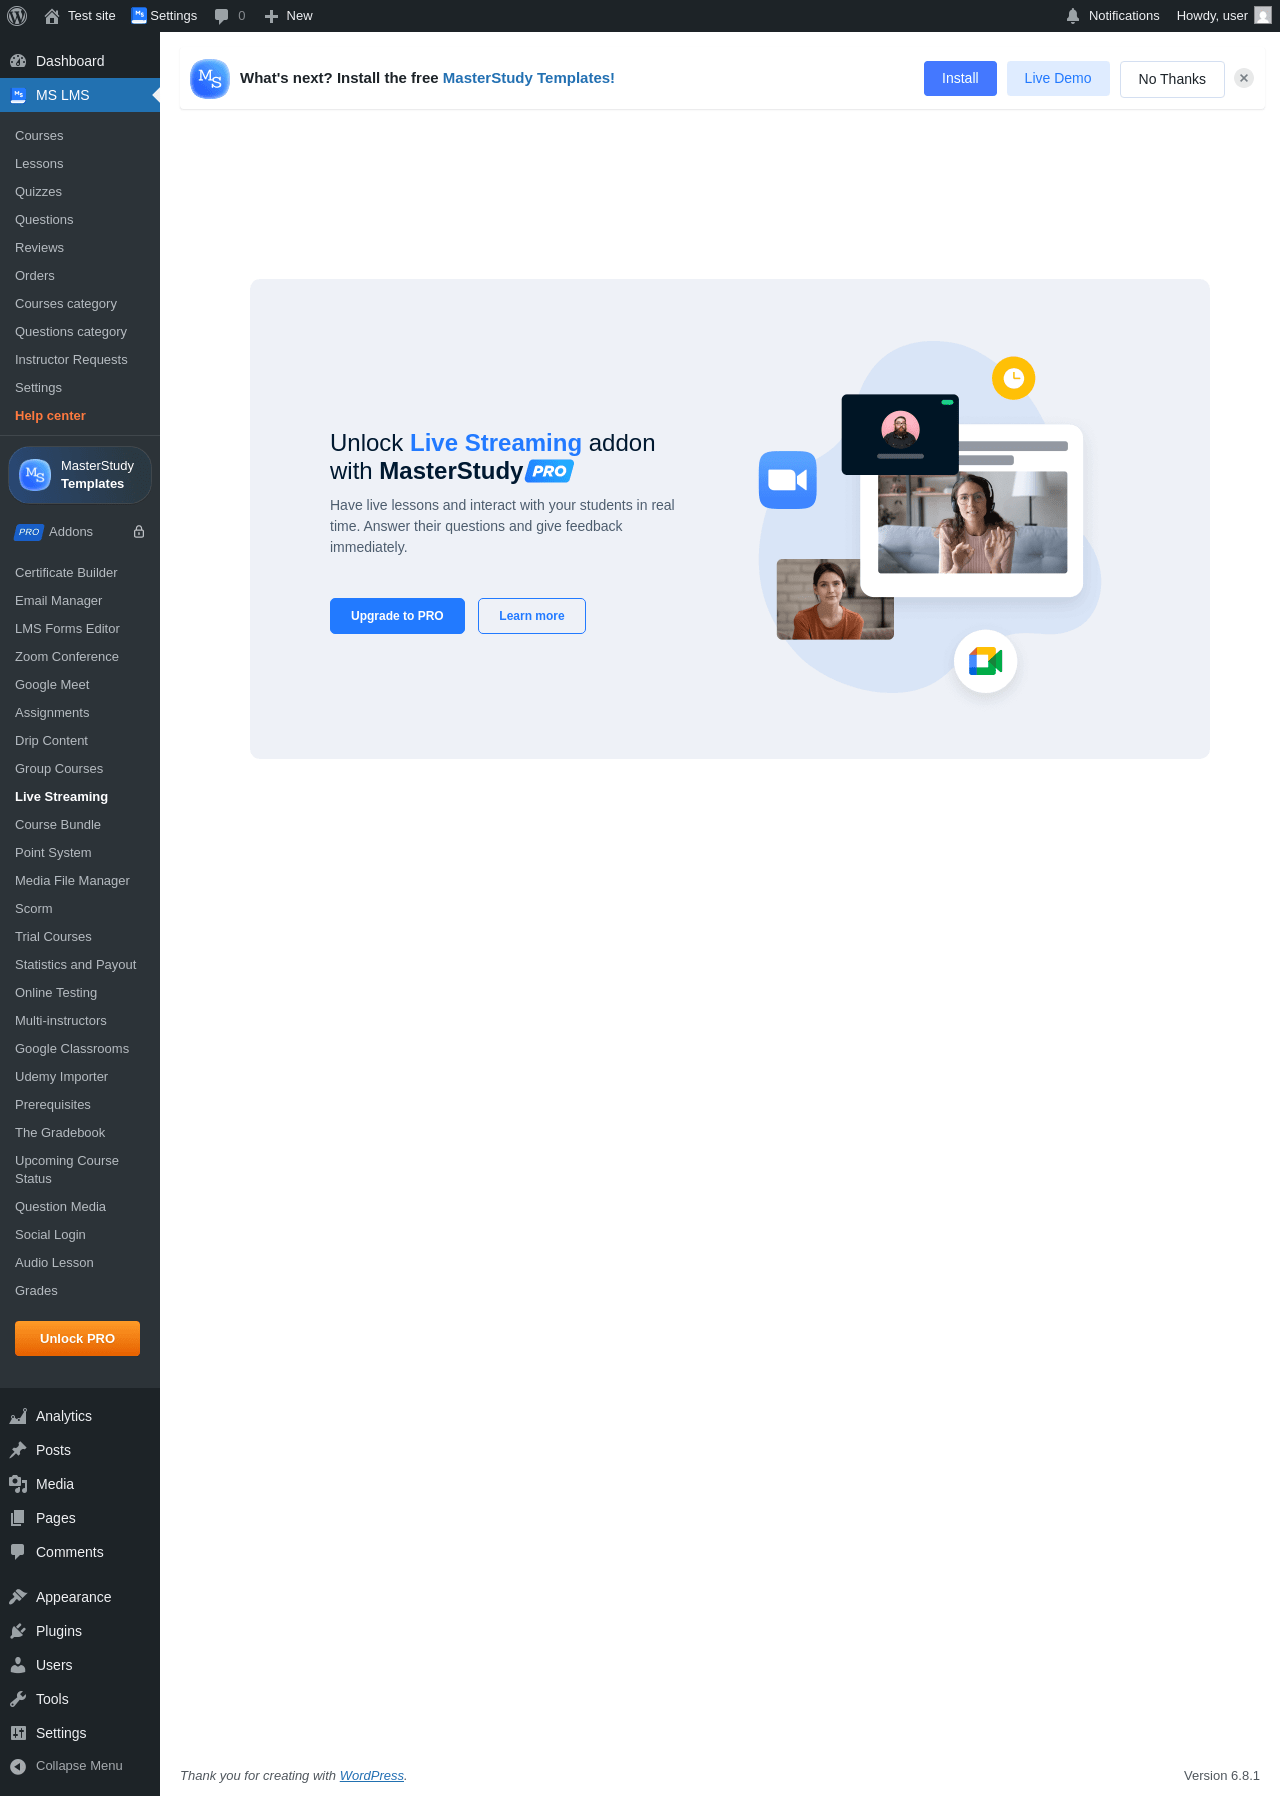Click the Pages icon in sidebar
Image resolution: width=1280 pixels, height=1796 pixels.
tap(18, 1518)
